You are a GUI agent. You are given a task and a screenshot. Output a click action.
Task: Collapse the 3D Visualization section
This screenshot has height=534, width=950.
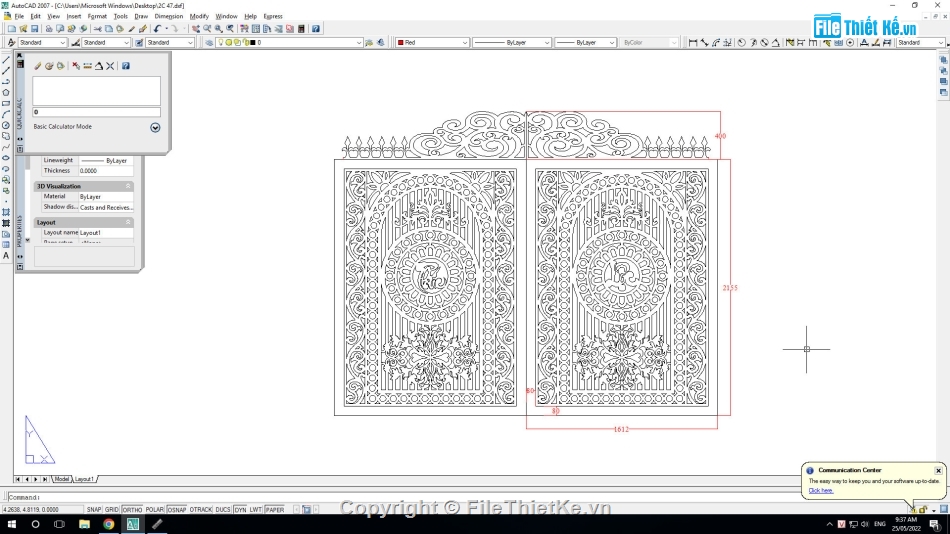[x=128, y=186]
